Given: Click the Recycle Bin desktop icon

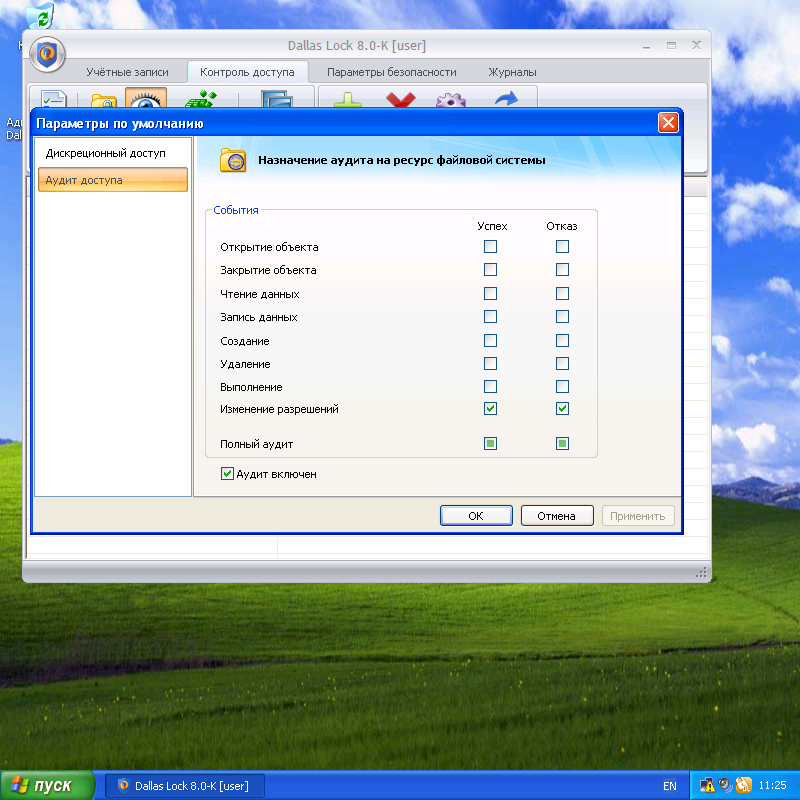Looking at the screenshot, I should [40, 14].
